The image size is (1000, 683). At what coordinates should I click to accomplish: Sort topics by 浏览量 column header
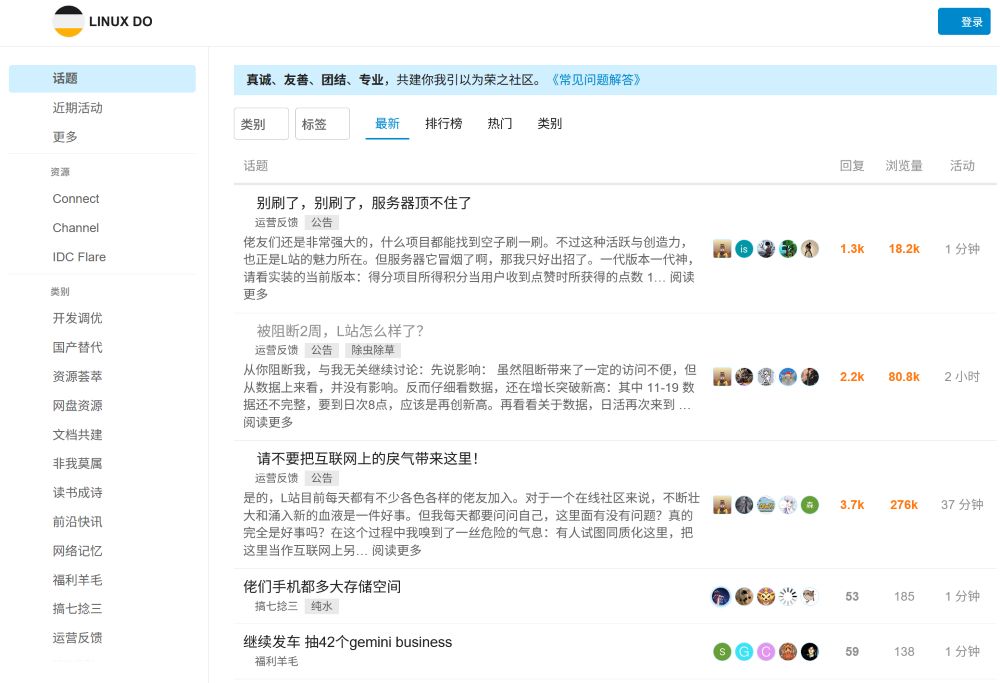904,166
